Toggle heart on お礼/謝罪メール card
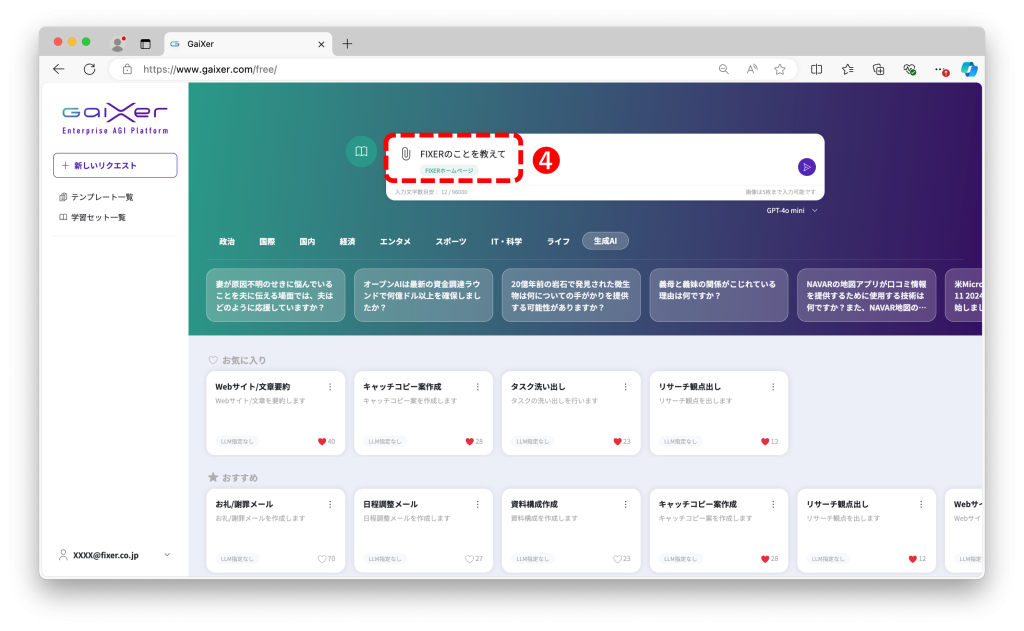This screenshot has height=631, width=1024. coord(322,559)
